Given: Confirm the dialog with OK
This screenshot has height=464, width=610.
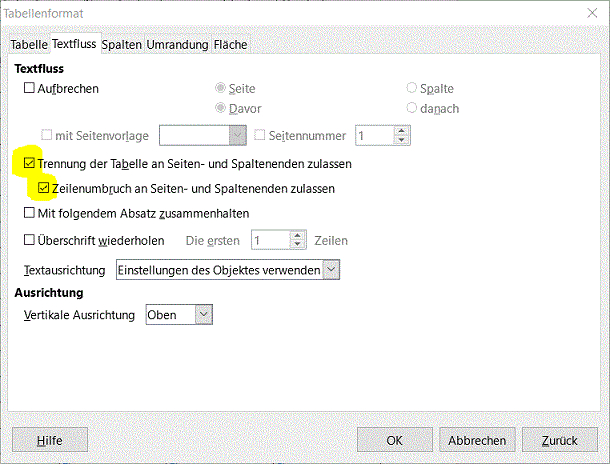Looking at the screenshot, I should click(394, 440).
